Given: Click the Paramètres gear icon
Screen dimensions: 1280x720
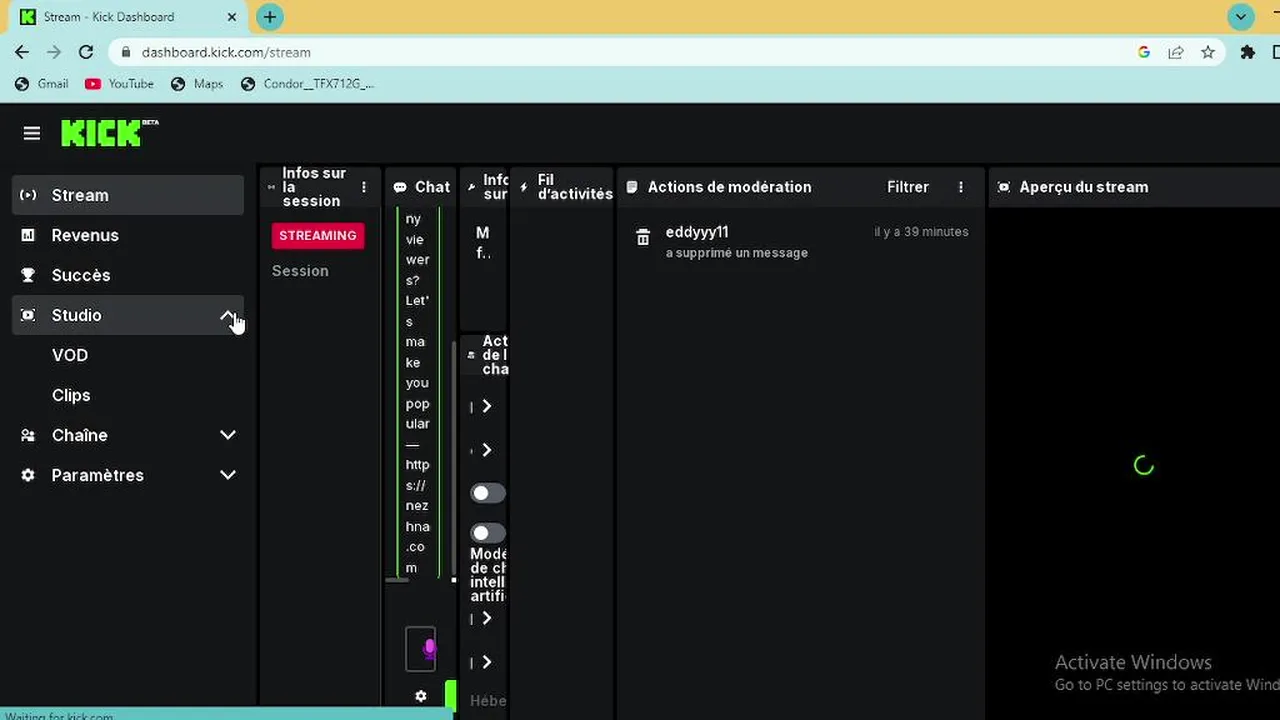Looking at the screenshot, I should [x=28, y=475].
